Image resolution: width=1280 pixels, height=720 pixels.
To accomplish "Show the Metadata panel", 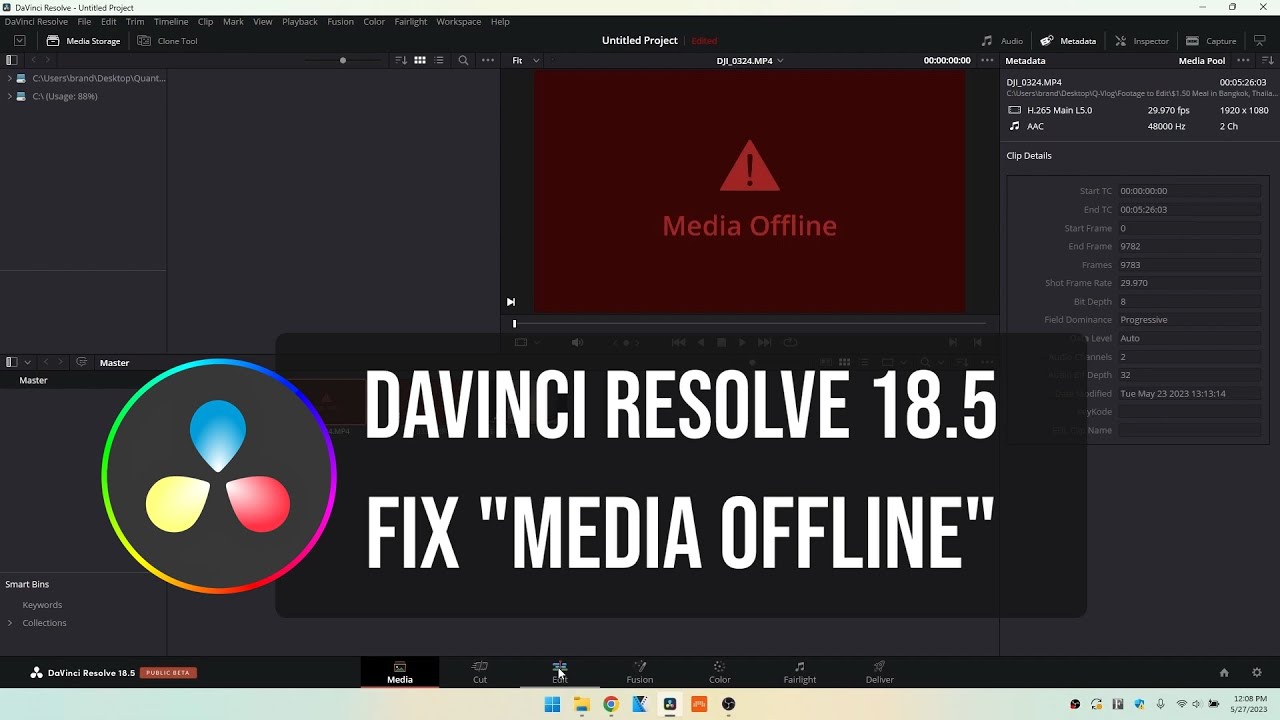I will [1068, 41].
